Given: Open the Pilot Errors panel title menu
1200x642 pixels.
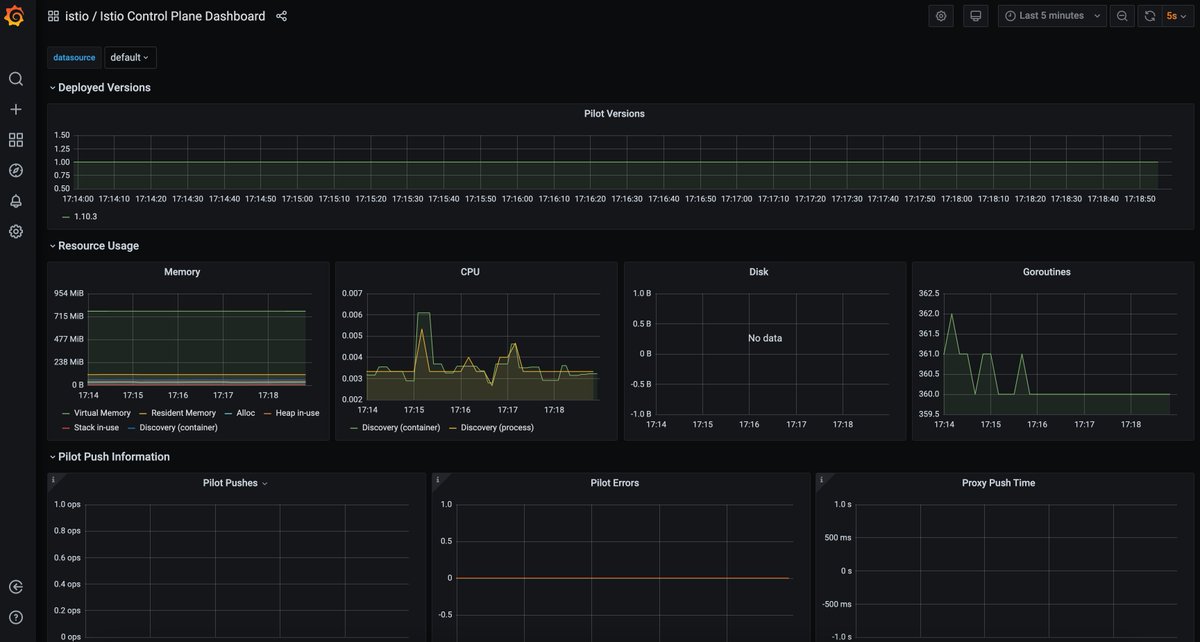Looking at the screenshot, I should (615, 483).
